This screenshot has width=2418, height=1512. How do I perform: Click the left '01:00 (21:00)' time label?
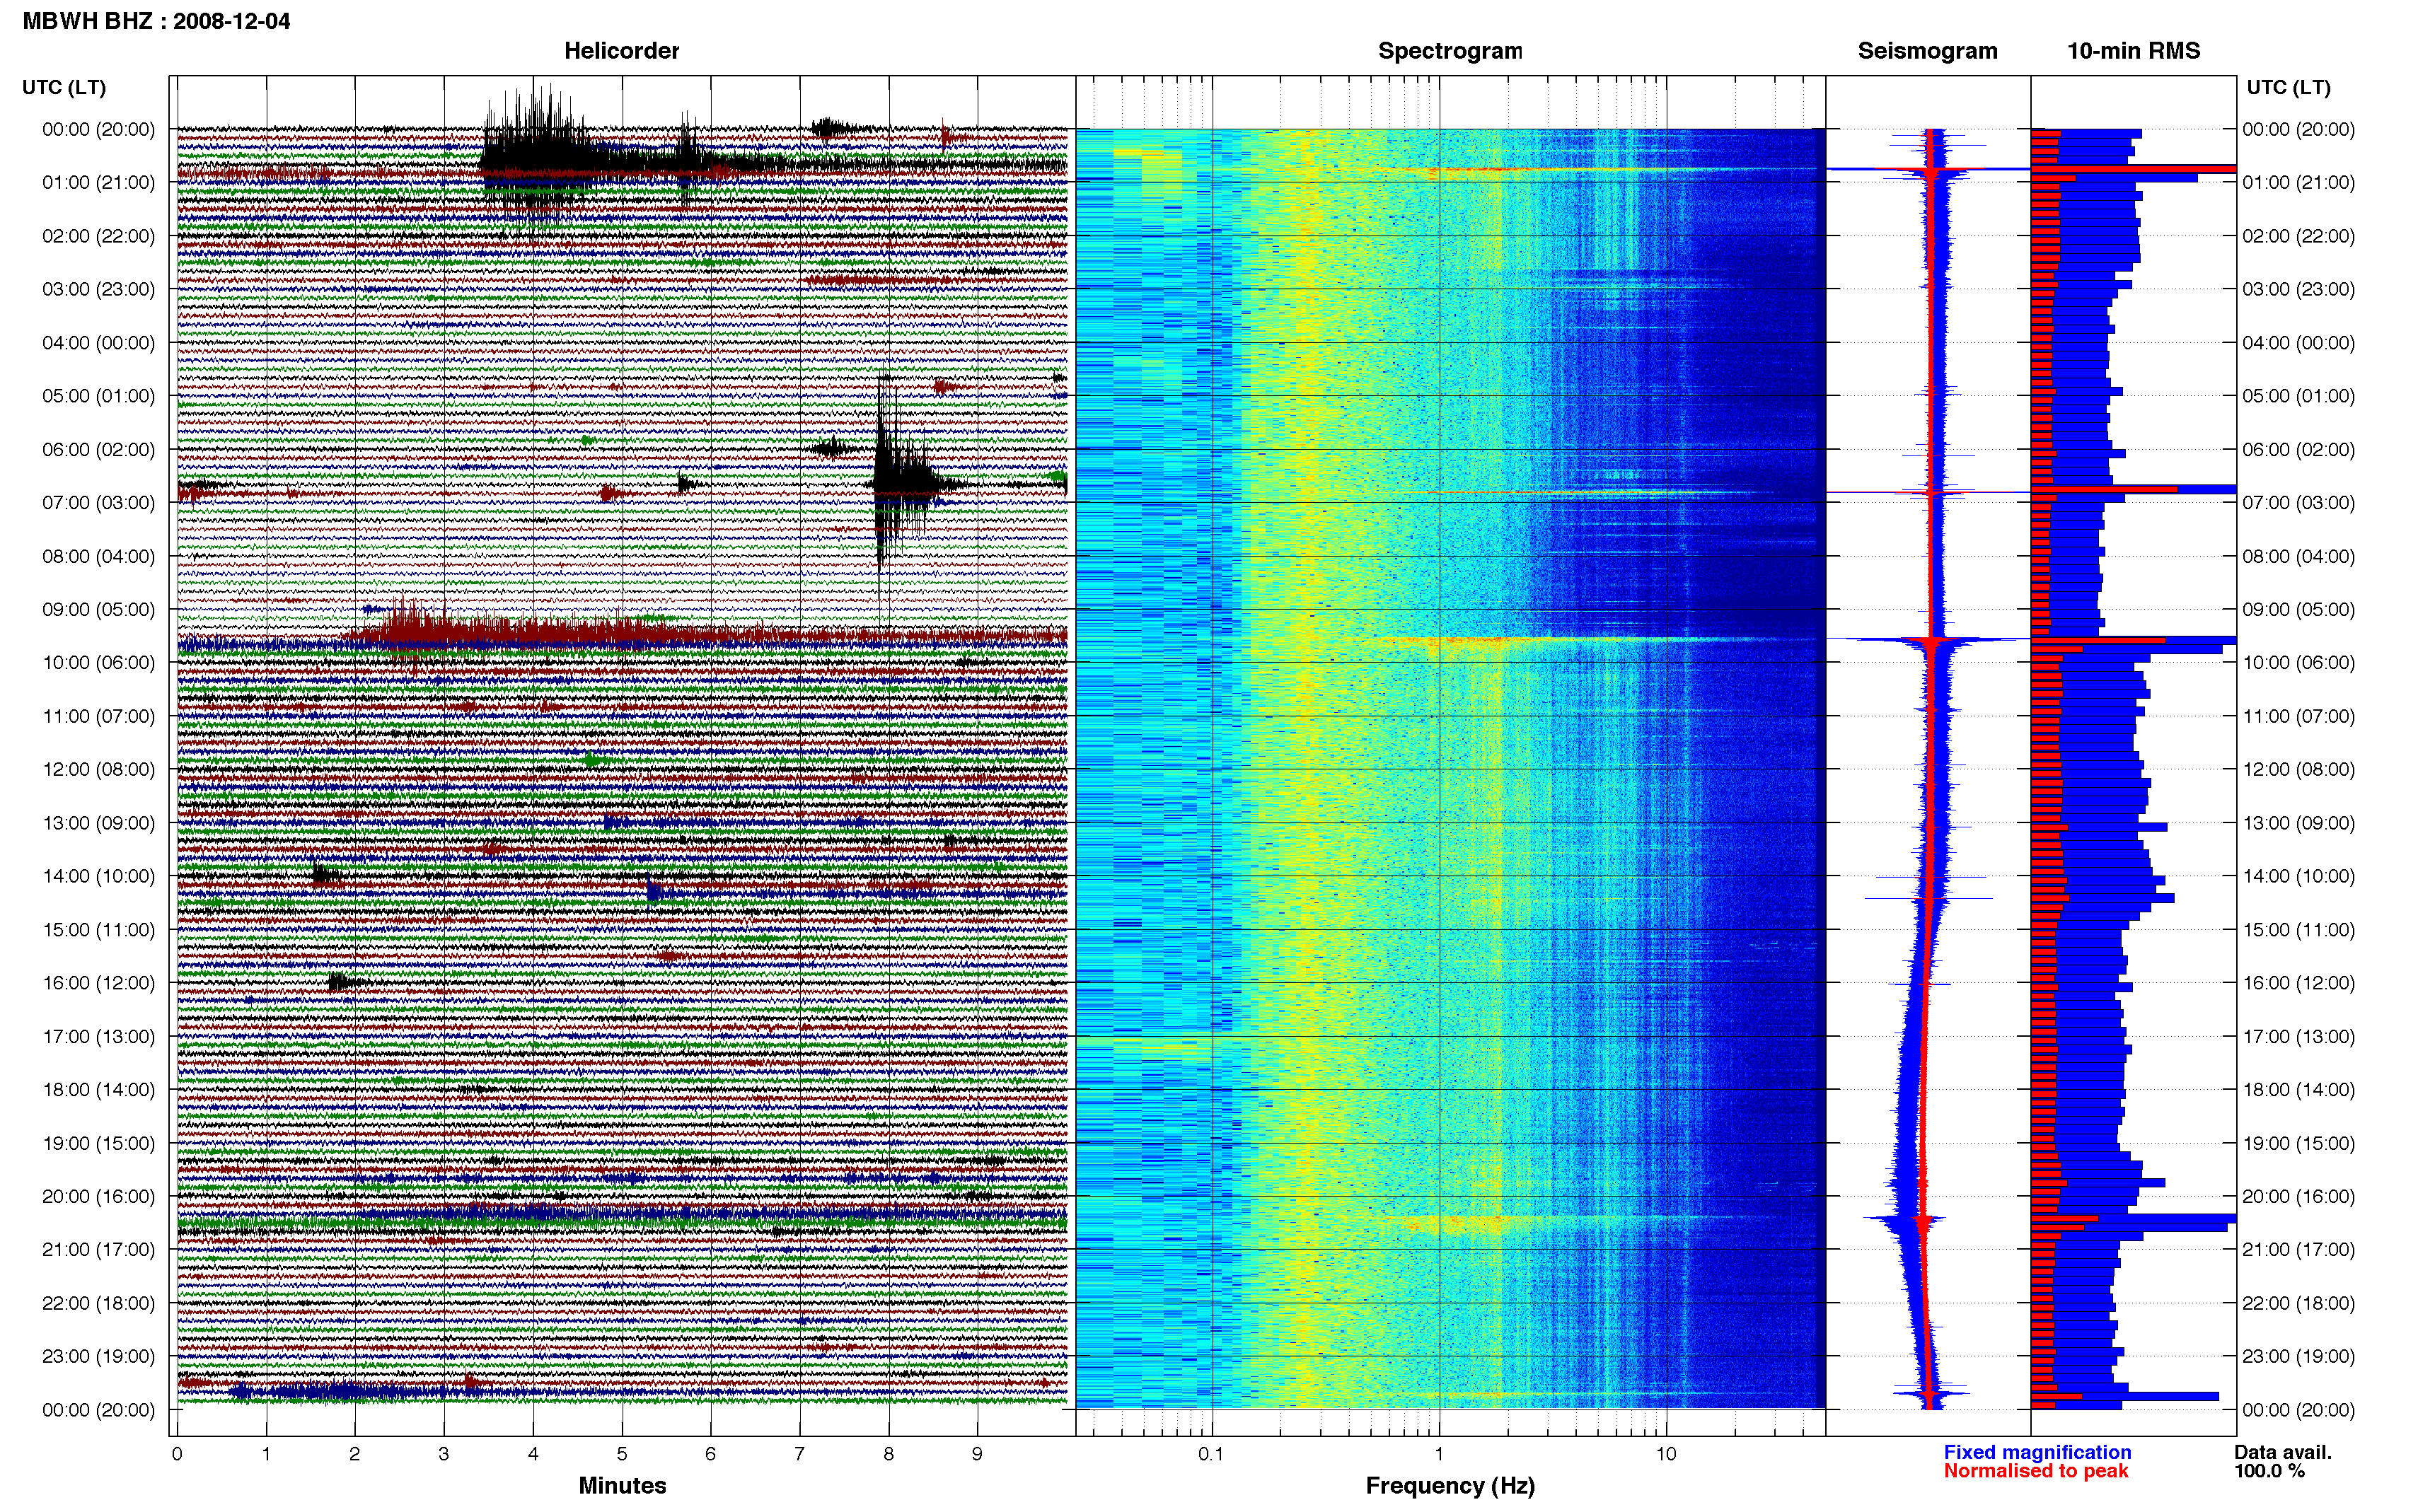[98, 182]
